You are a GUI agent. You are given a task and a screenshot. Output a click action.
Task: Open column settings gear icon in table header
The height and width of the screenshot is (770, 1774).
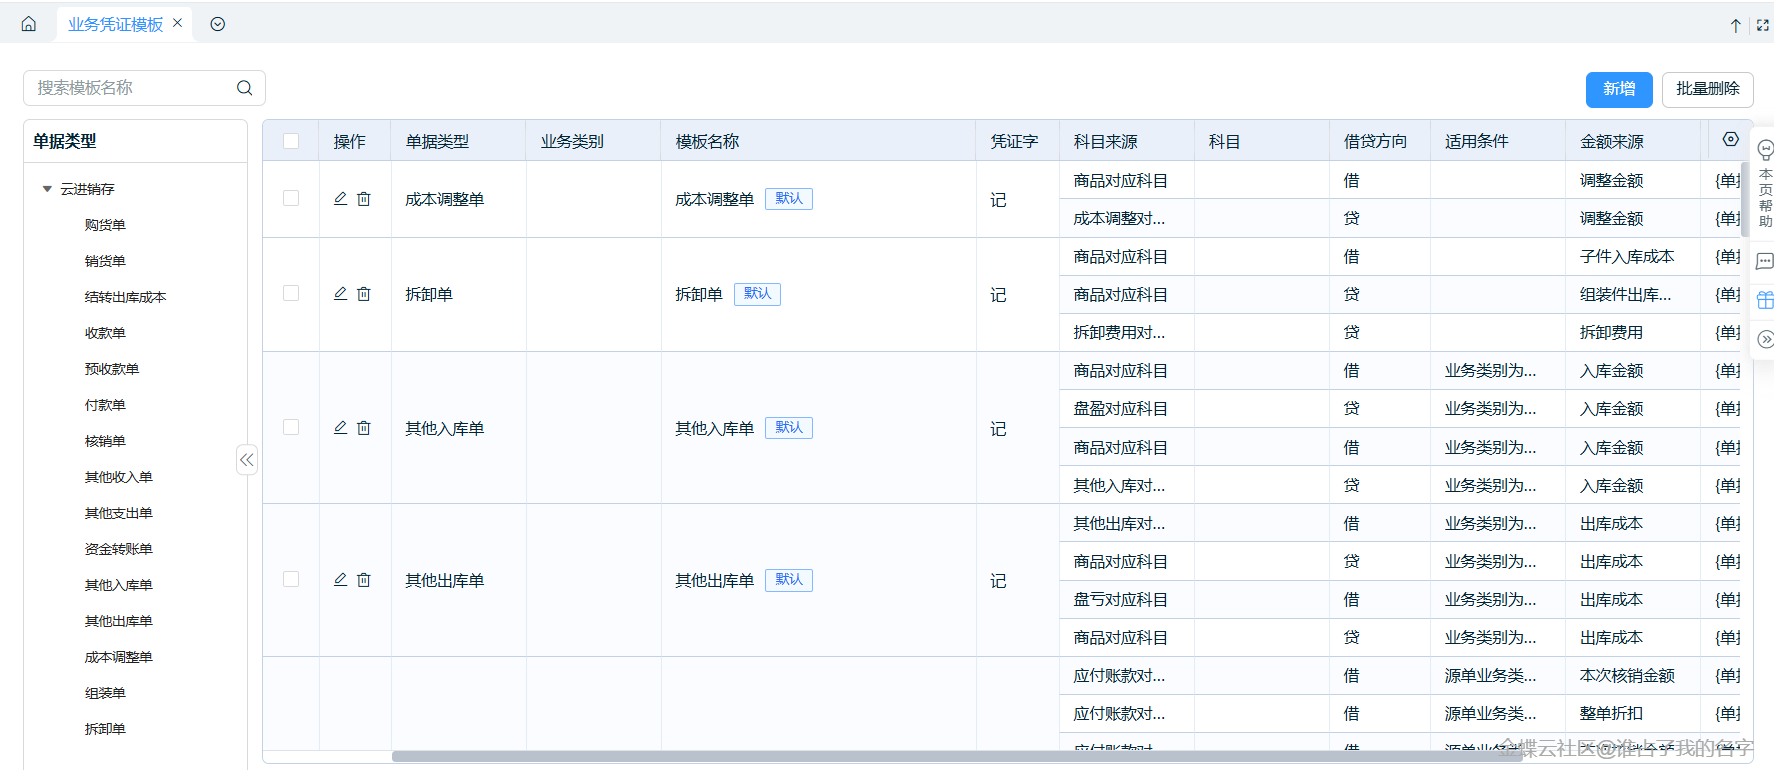click(1730, 140)
